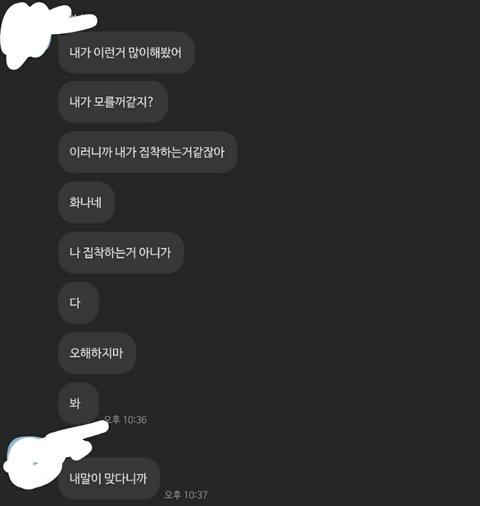Tap the single-character '다' bubble
480x506 pixels.
click(x=78, y=303)
